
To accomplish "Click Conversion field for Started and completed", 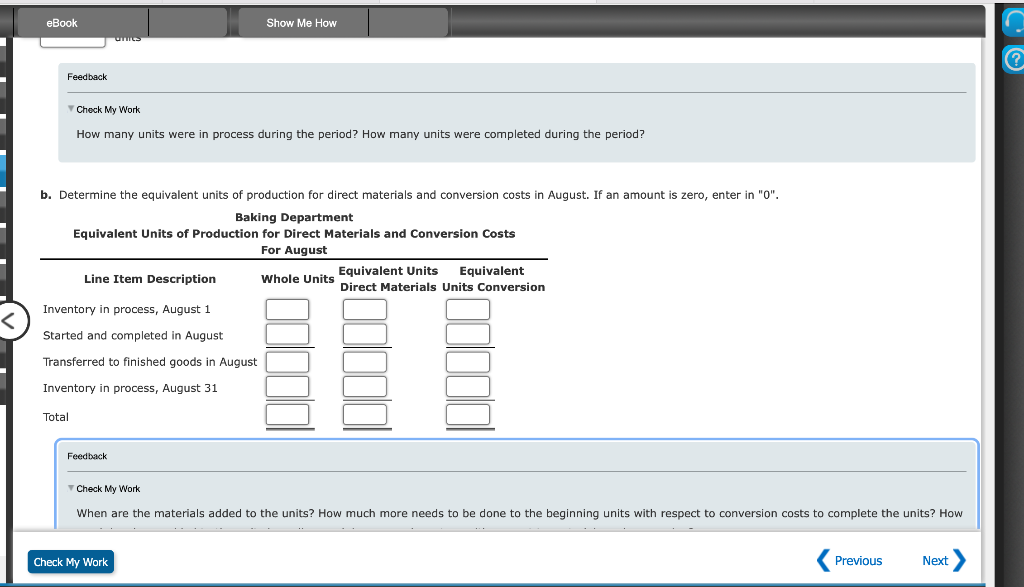I will [468, 334].
